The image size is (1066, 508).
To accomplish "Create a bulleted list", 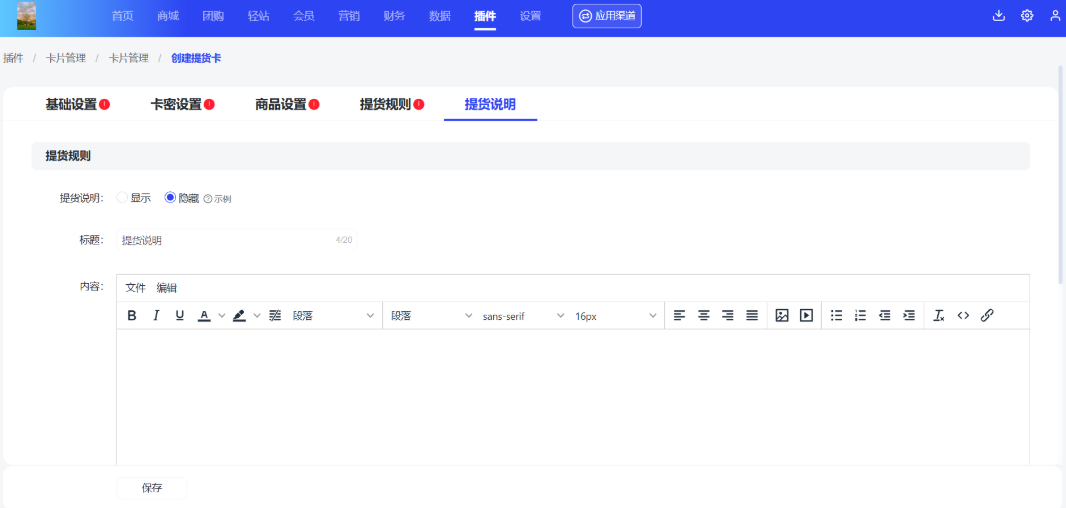I will pos(836,316).
